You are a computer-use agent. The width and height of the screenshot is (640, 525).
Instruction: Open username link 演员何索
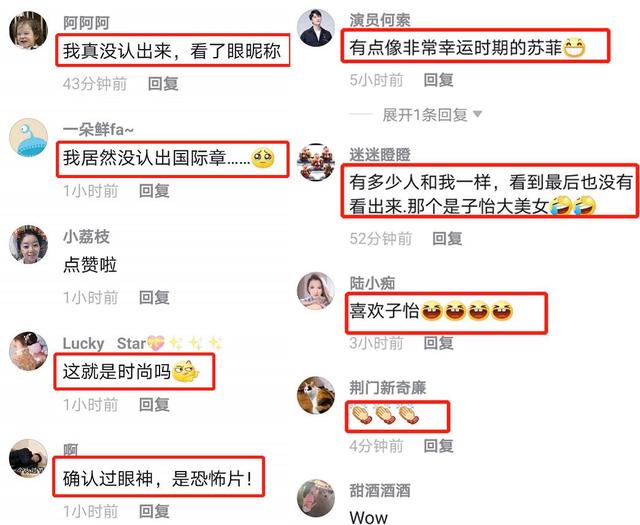pyautogui.click(x=380, y=20)
